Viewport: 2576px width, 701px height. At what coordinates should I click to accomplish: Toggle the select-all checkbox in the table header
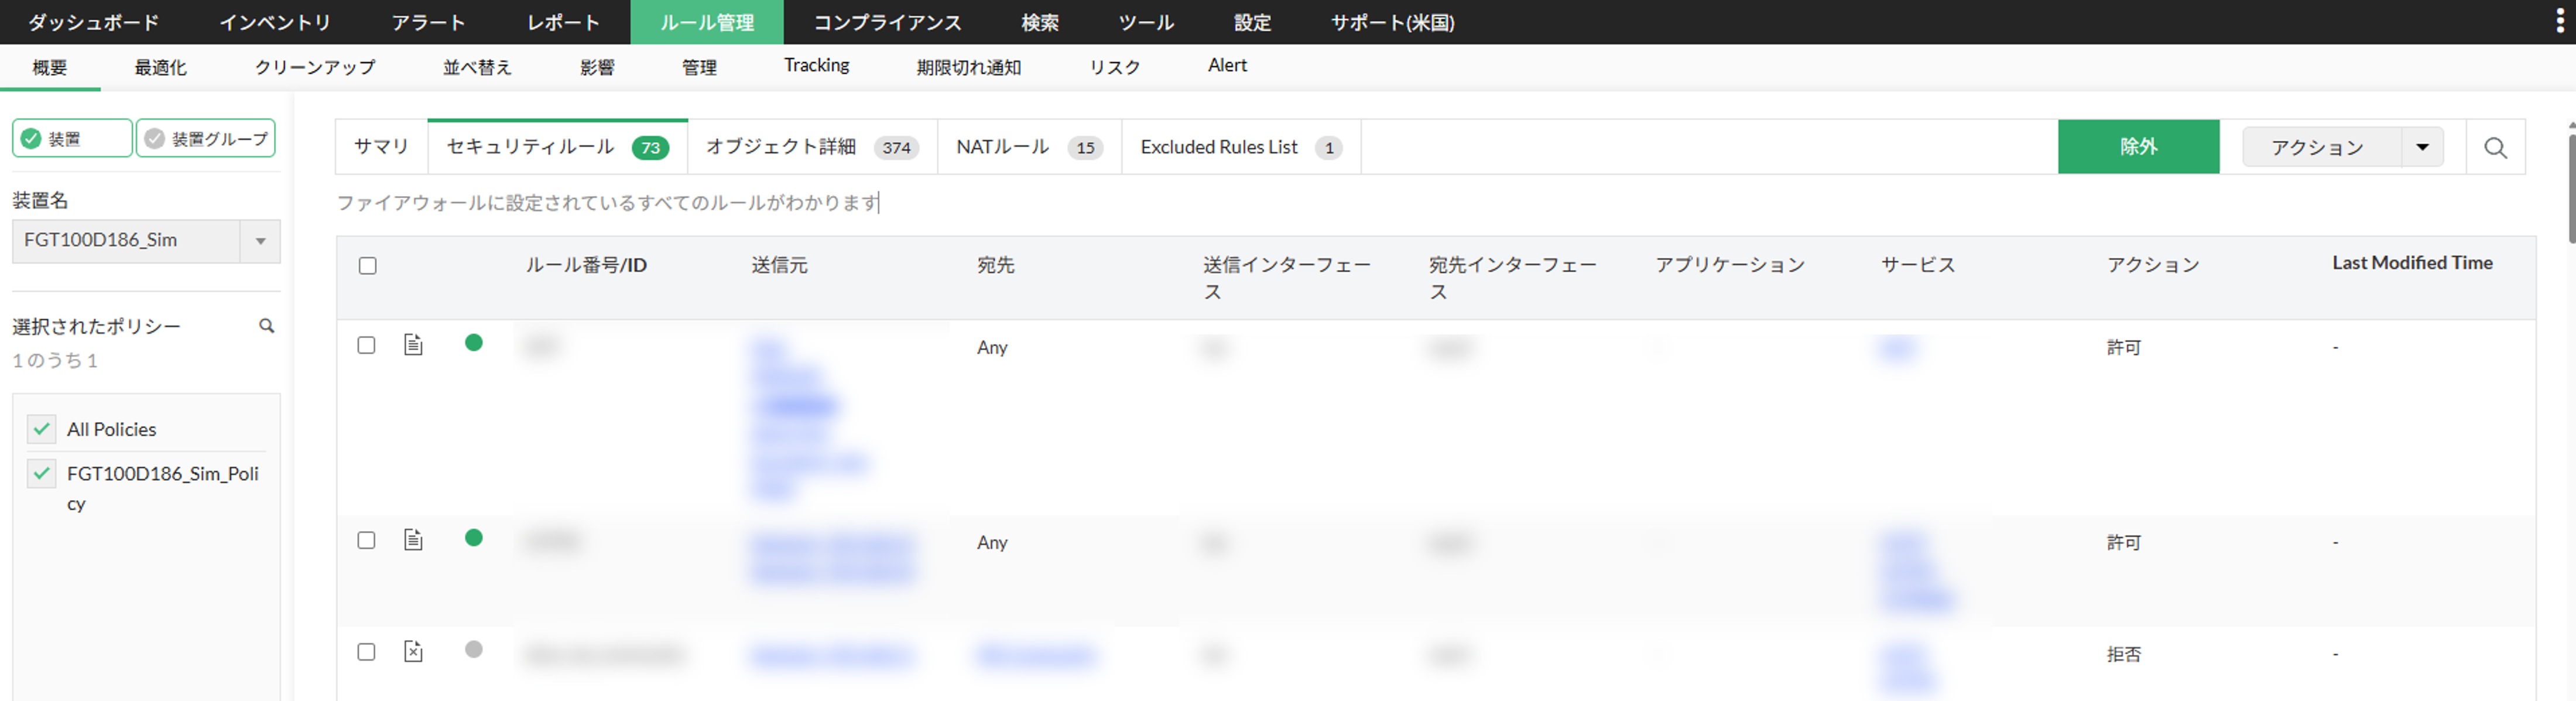[x=367, y=266]
